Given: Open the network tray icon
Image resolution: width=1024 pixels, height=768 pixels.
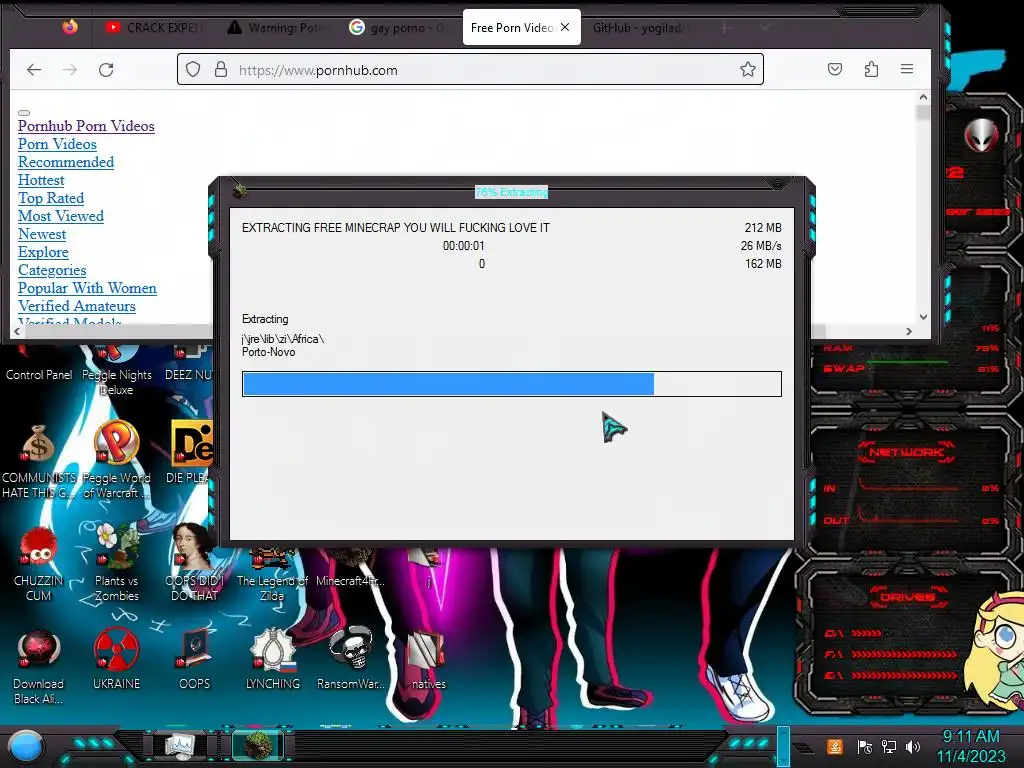Looking at the screenshot, I should pos(888,746).
